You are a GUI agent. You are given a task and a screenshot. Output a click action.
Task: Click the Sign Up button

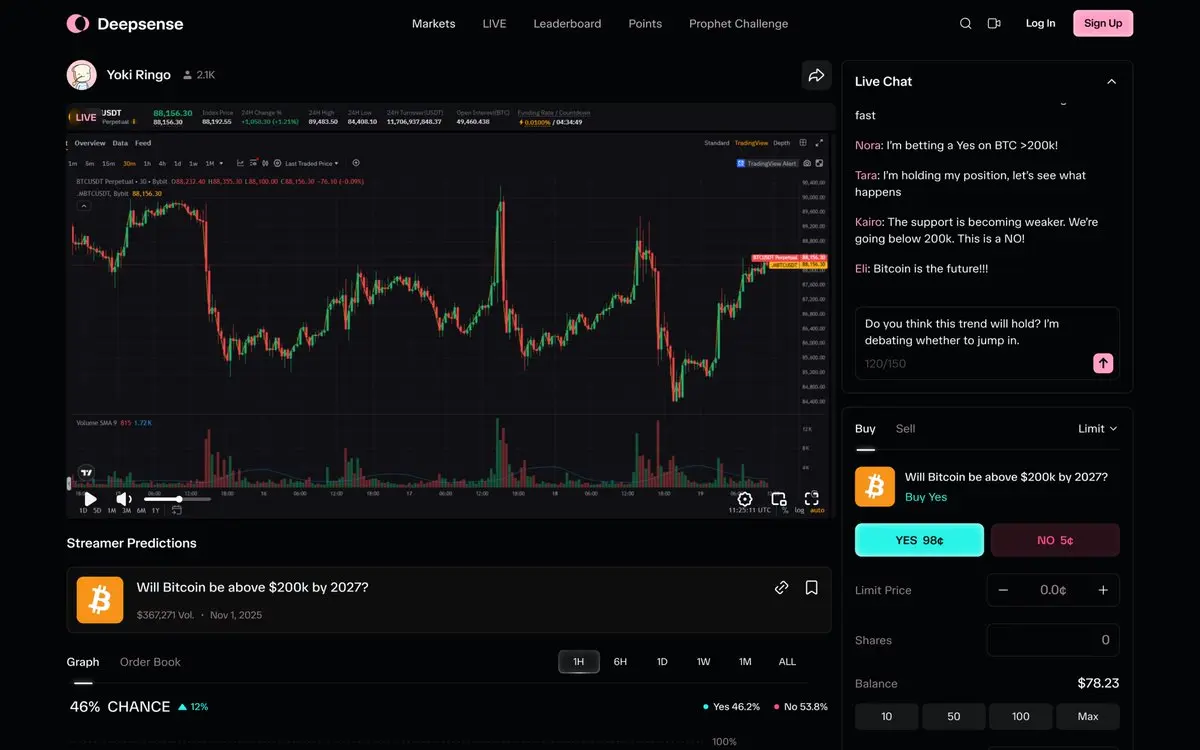(x=1103, y=23)
